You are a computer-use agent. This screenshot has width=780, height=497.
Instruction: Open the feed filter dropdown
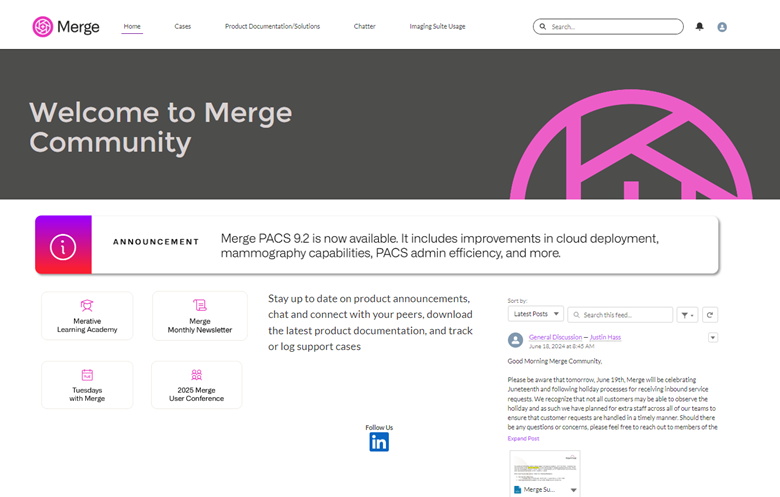click(x=687, y=315)
